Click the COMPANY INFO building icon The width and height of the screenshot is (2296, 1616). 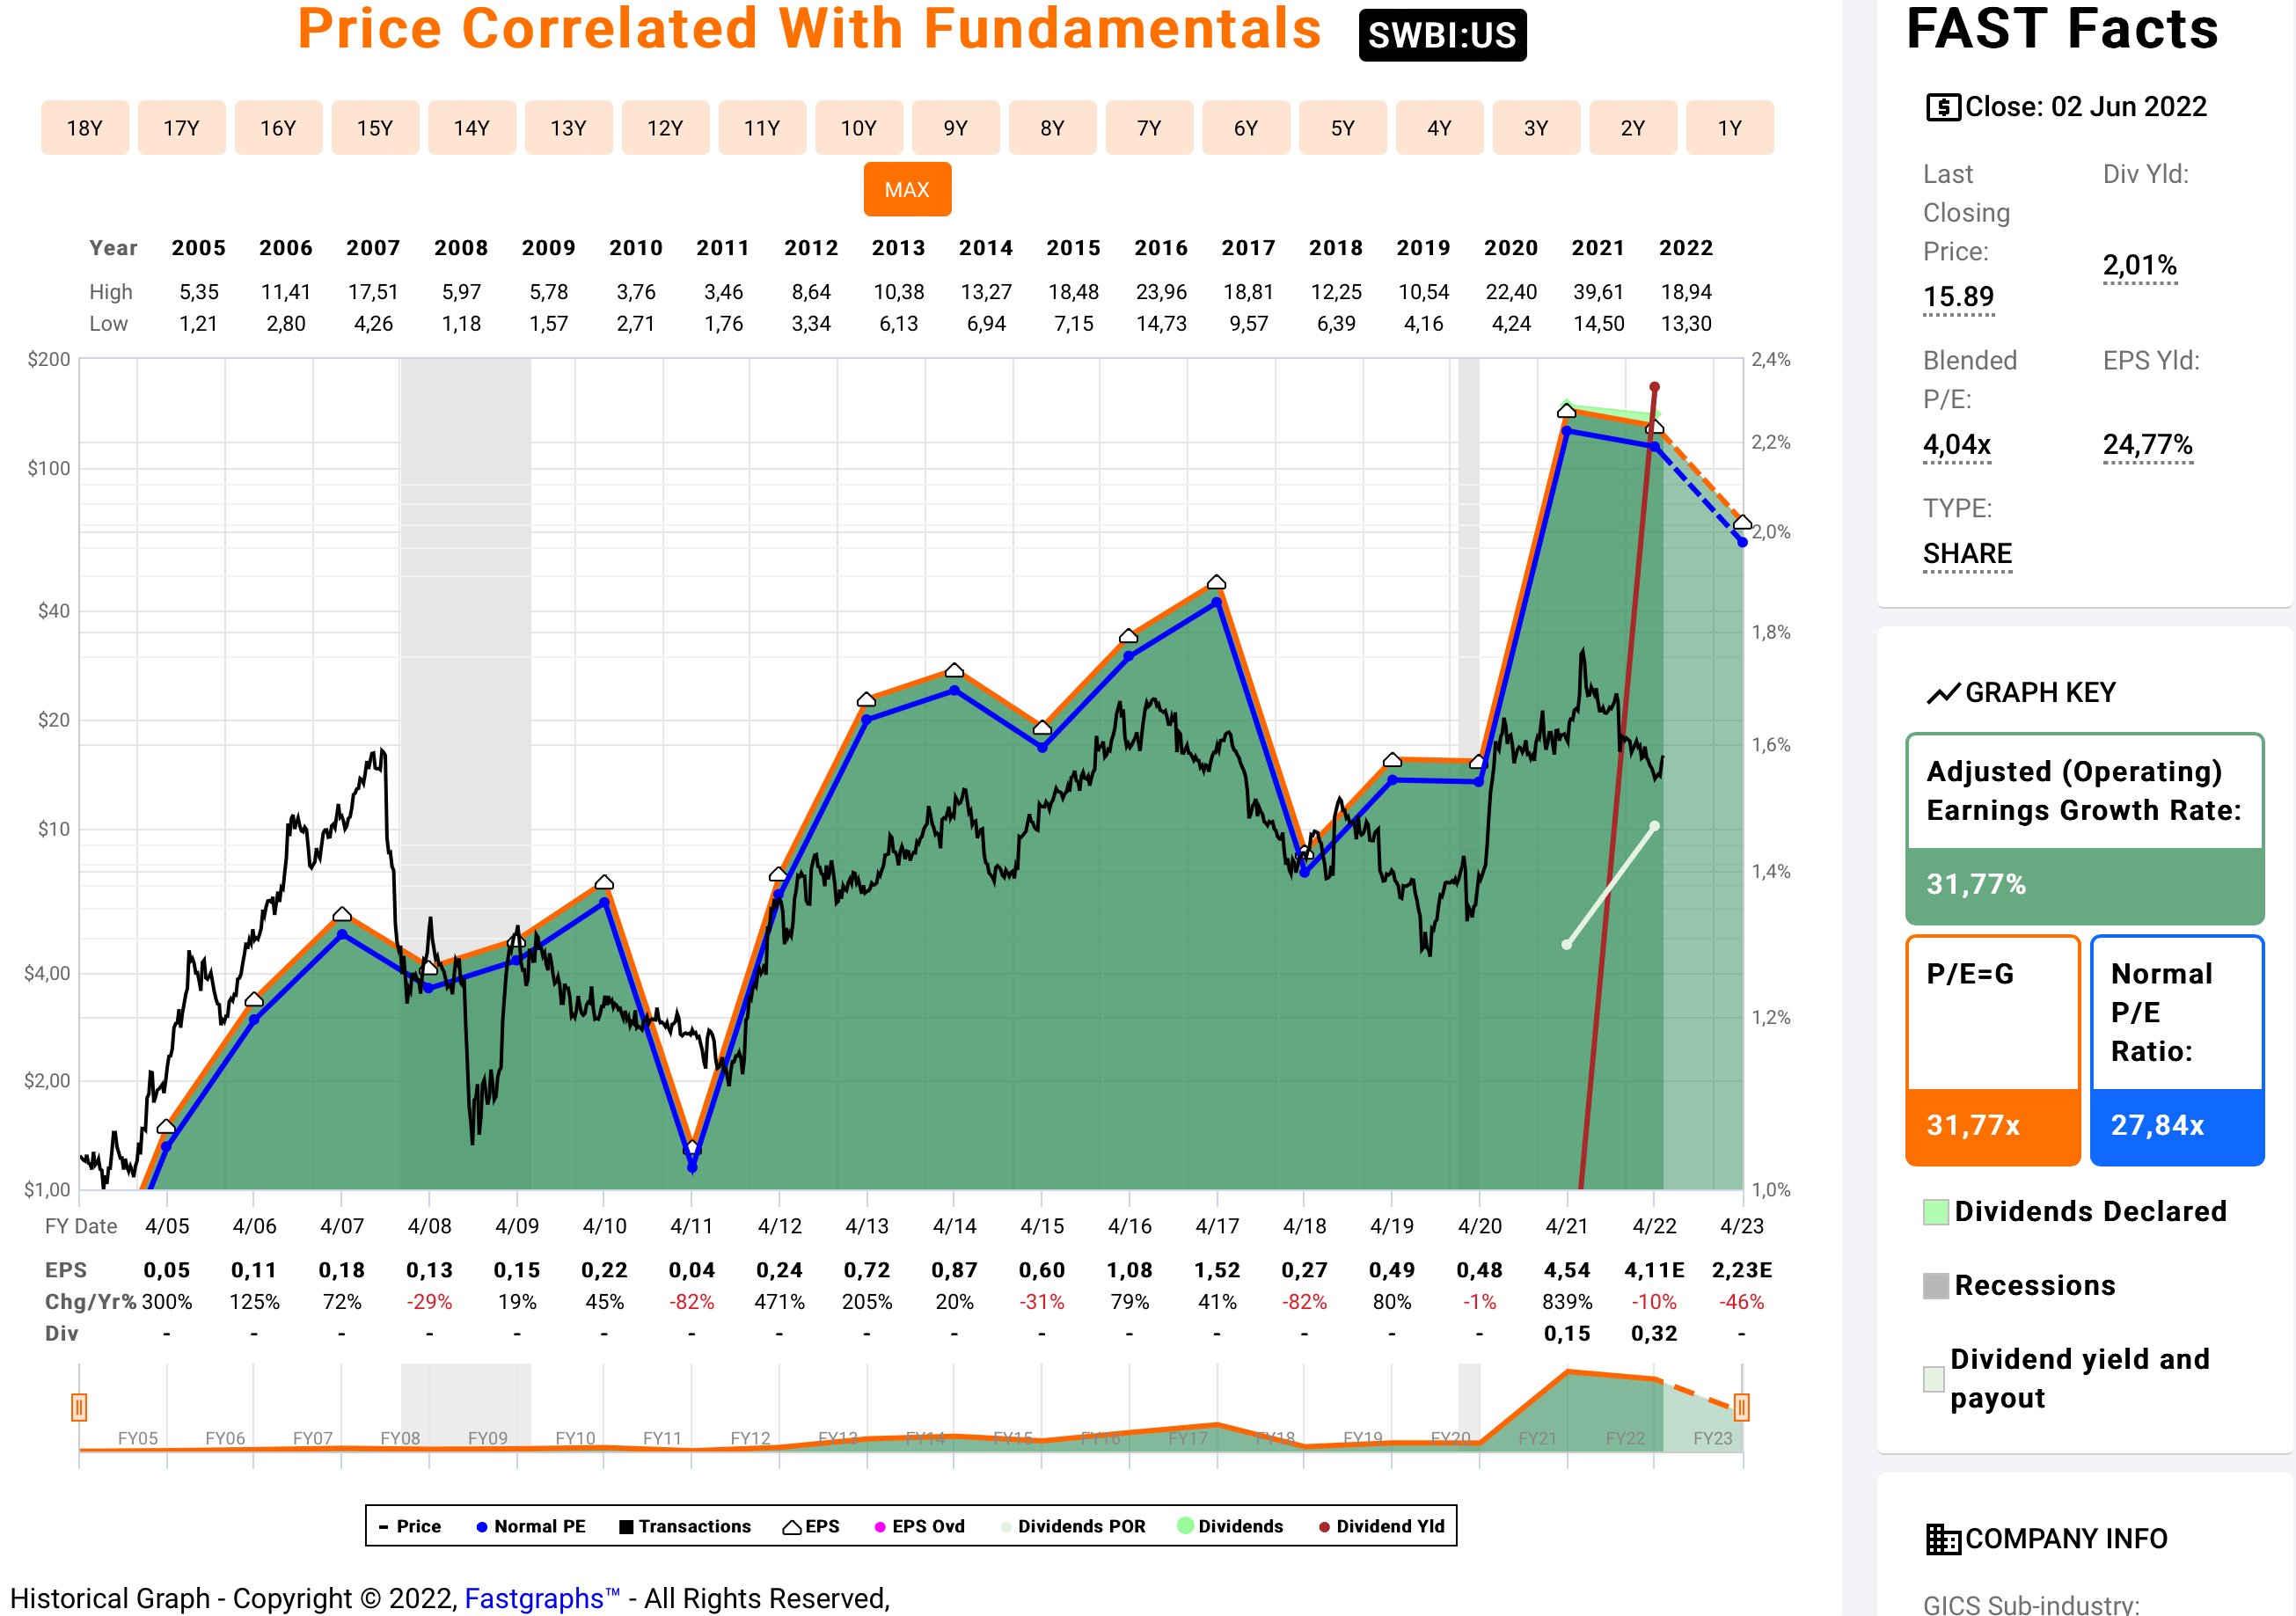[x=1942, y=1539]
